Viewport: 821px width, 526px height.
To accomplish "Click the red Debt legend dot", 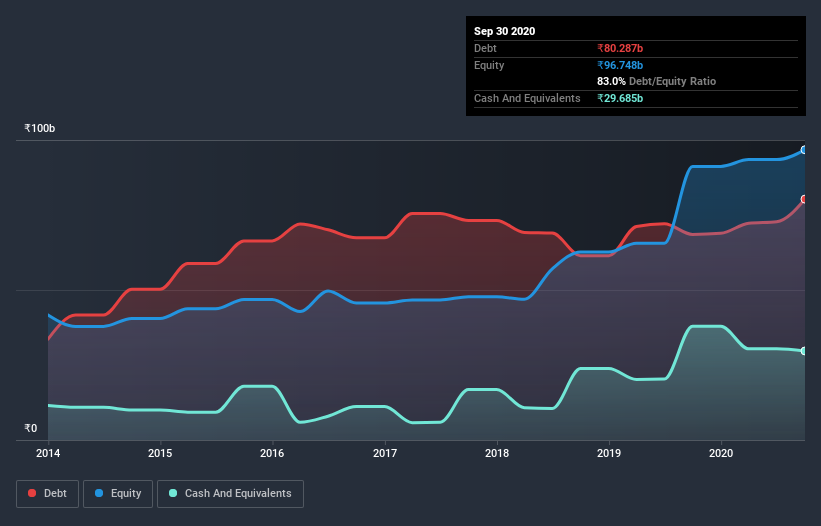I will (32, 493).
